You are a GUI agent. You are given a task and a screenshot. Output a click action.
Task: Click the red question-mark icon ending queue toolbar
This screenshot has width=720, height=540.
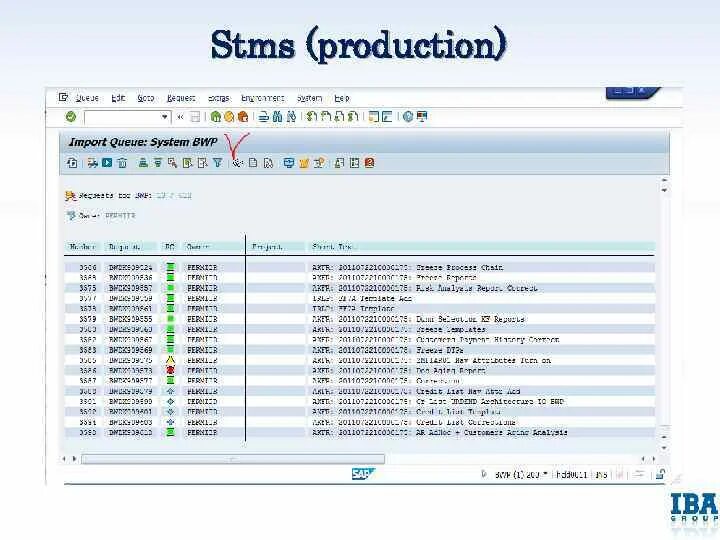click(370, 163)
